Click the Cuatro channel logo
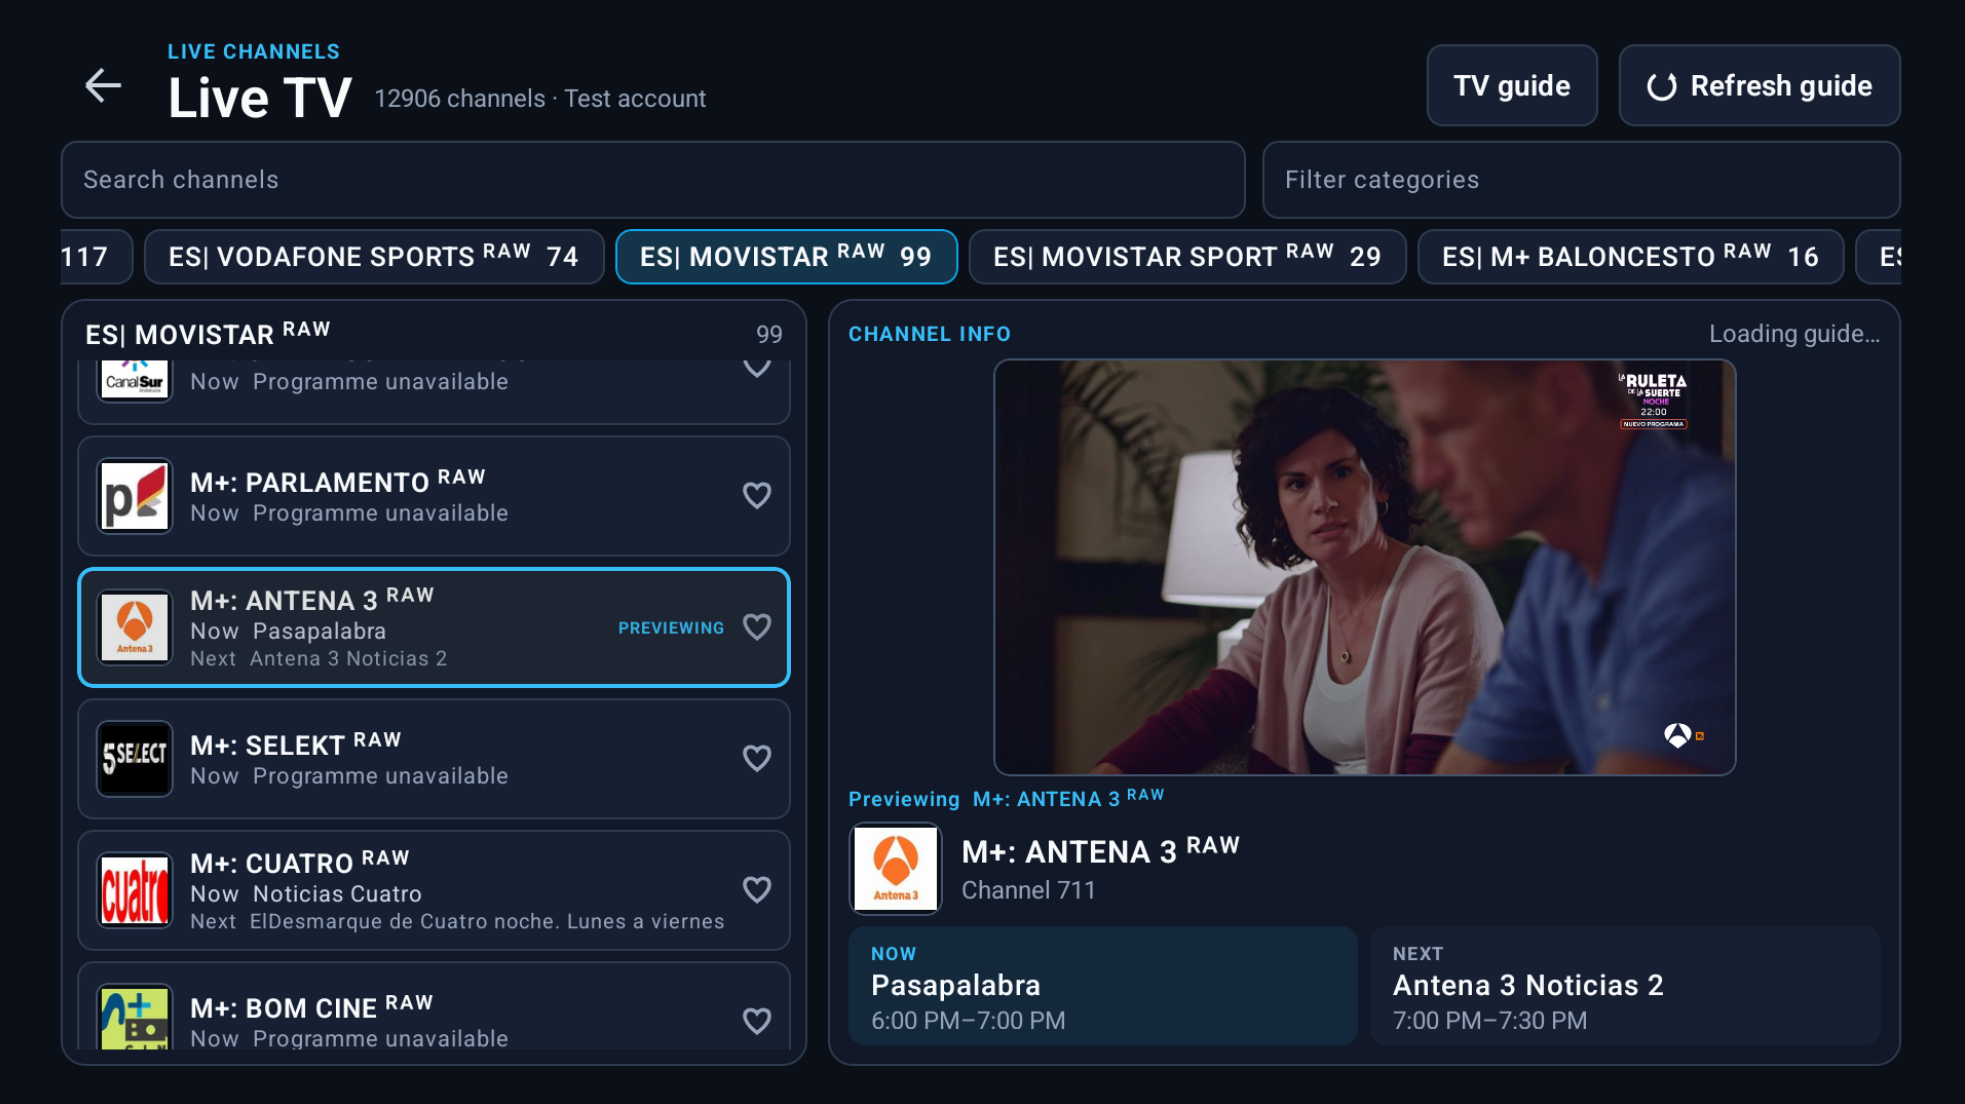The width and height of the screenshot is (1965, 1104). click(x=135, y=890)
